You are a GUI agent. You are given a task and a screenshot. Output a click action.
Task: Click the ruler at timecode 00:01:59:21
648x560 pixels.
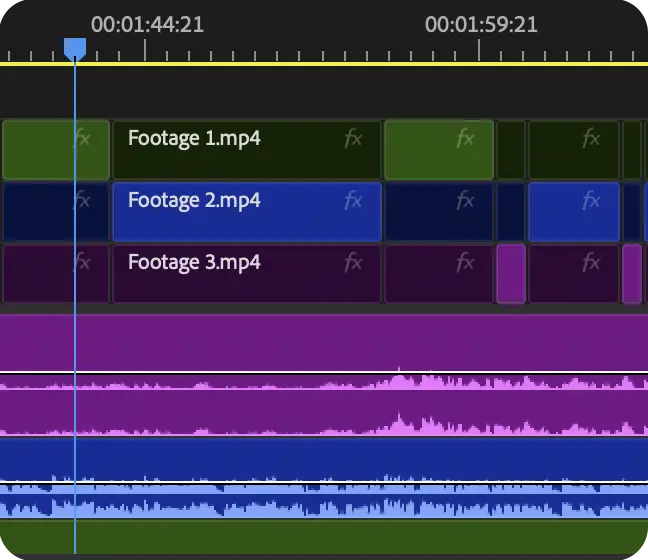click(x=479, y=50)
